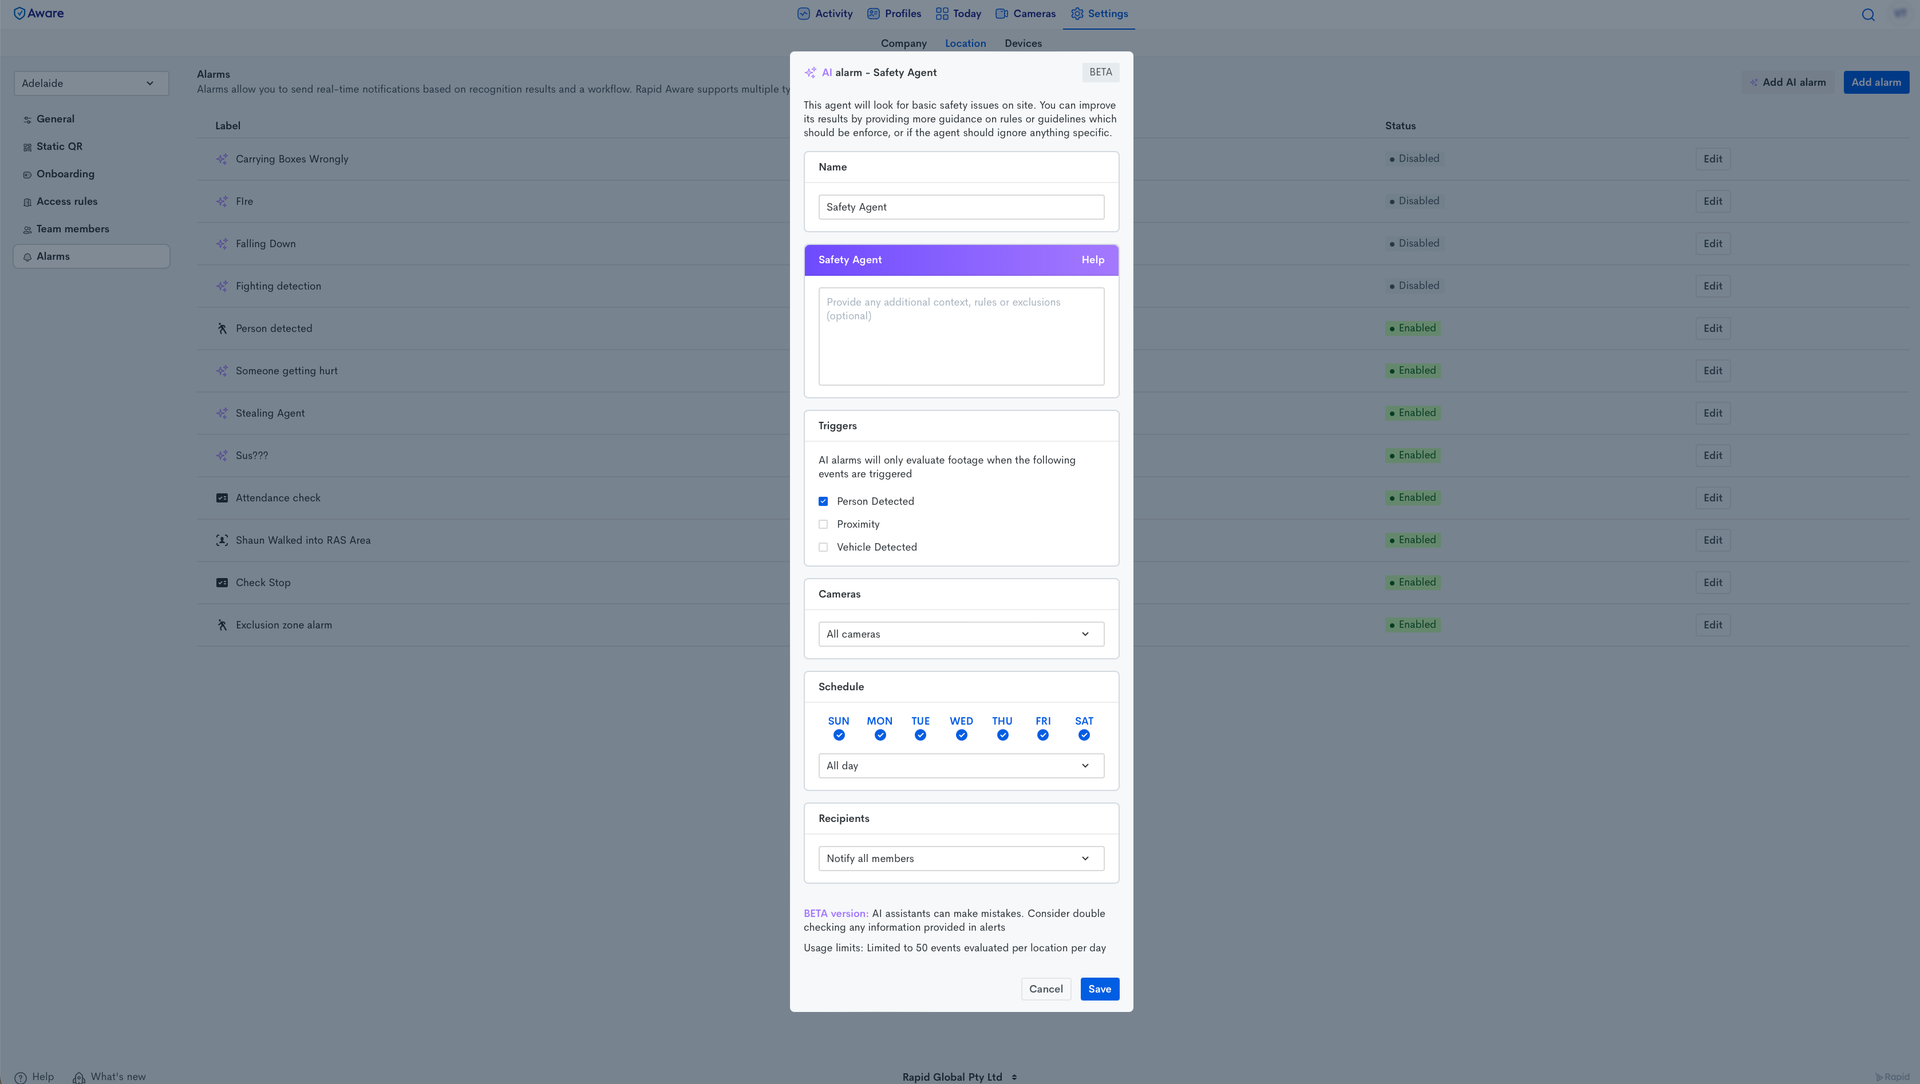This screenshot has height=1084, width=1920.
Task: Click the search magnifier icon
Action: pos(1867,14)
